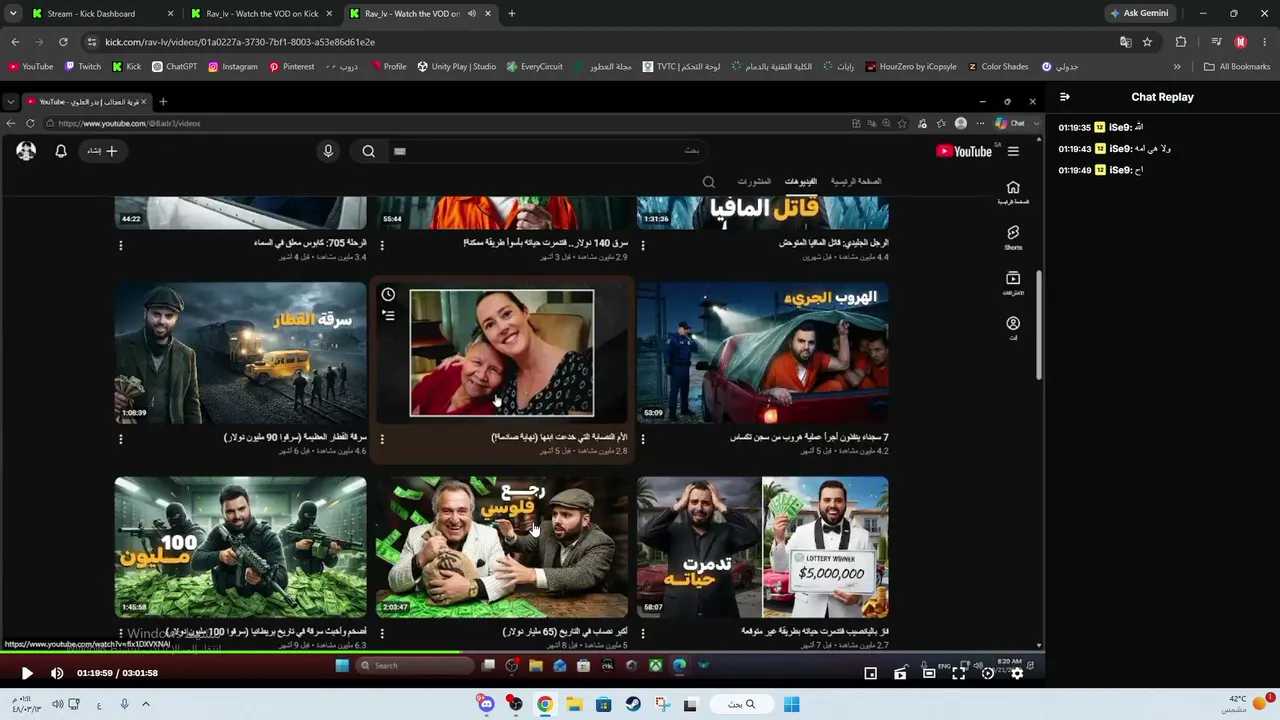Open Discord from the Windows taskbar
This screenshot has width=1280, height=720.
click(486, 704)
